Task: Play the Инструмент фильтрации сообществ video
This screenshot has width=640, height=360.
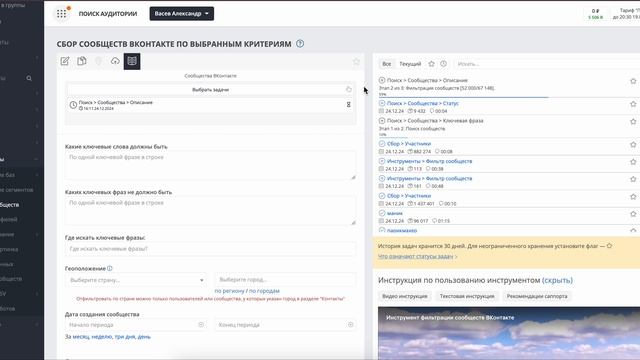Action: click(509, 333)
